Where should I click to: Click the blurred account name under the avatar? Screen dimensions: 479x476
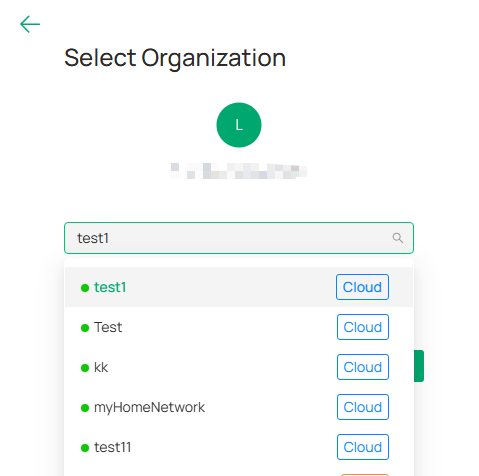(239, 171)
